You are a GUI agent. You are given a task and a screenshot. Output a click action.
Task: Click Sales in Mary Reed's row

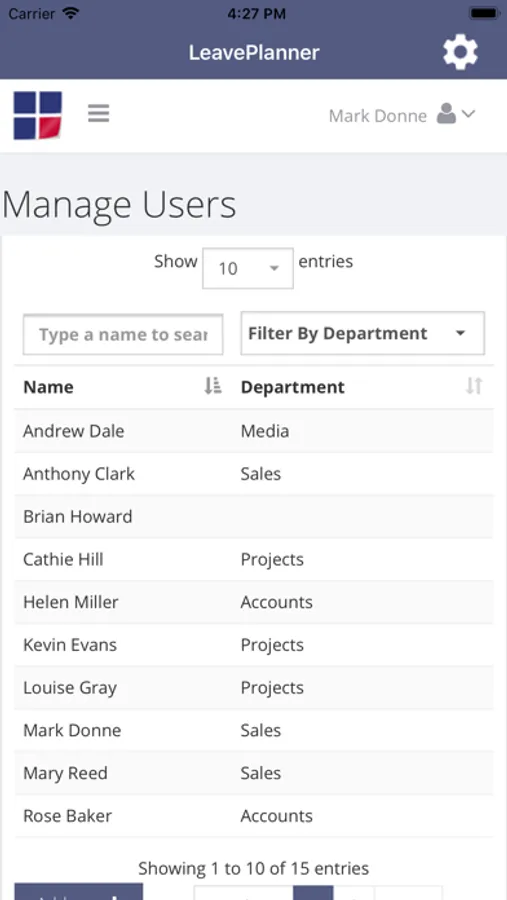(261, 773)
